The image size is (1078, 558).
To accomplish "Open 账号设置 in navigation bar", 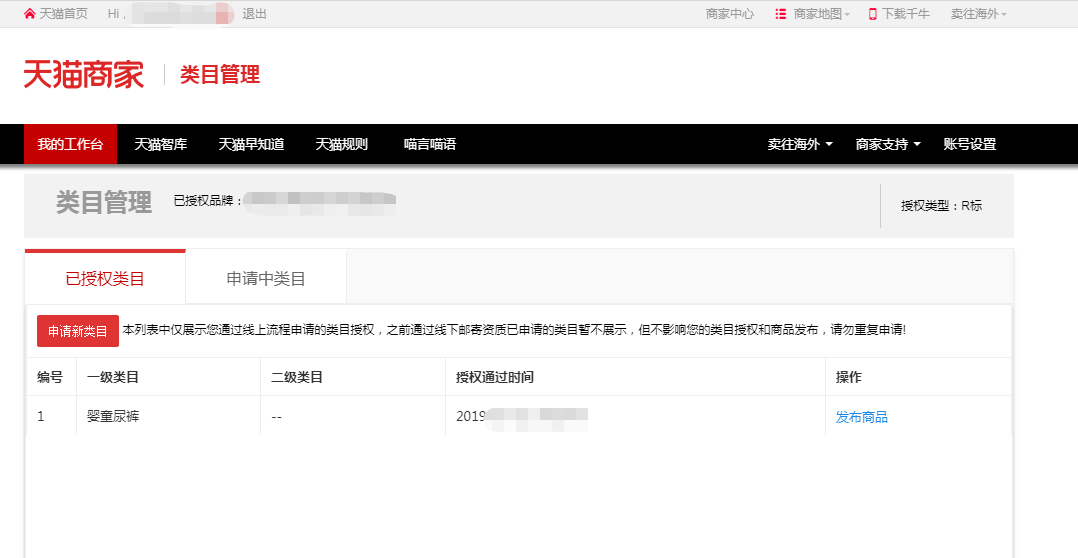I will (x=970, y=144).
